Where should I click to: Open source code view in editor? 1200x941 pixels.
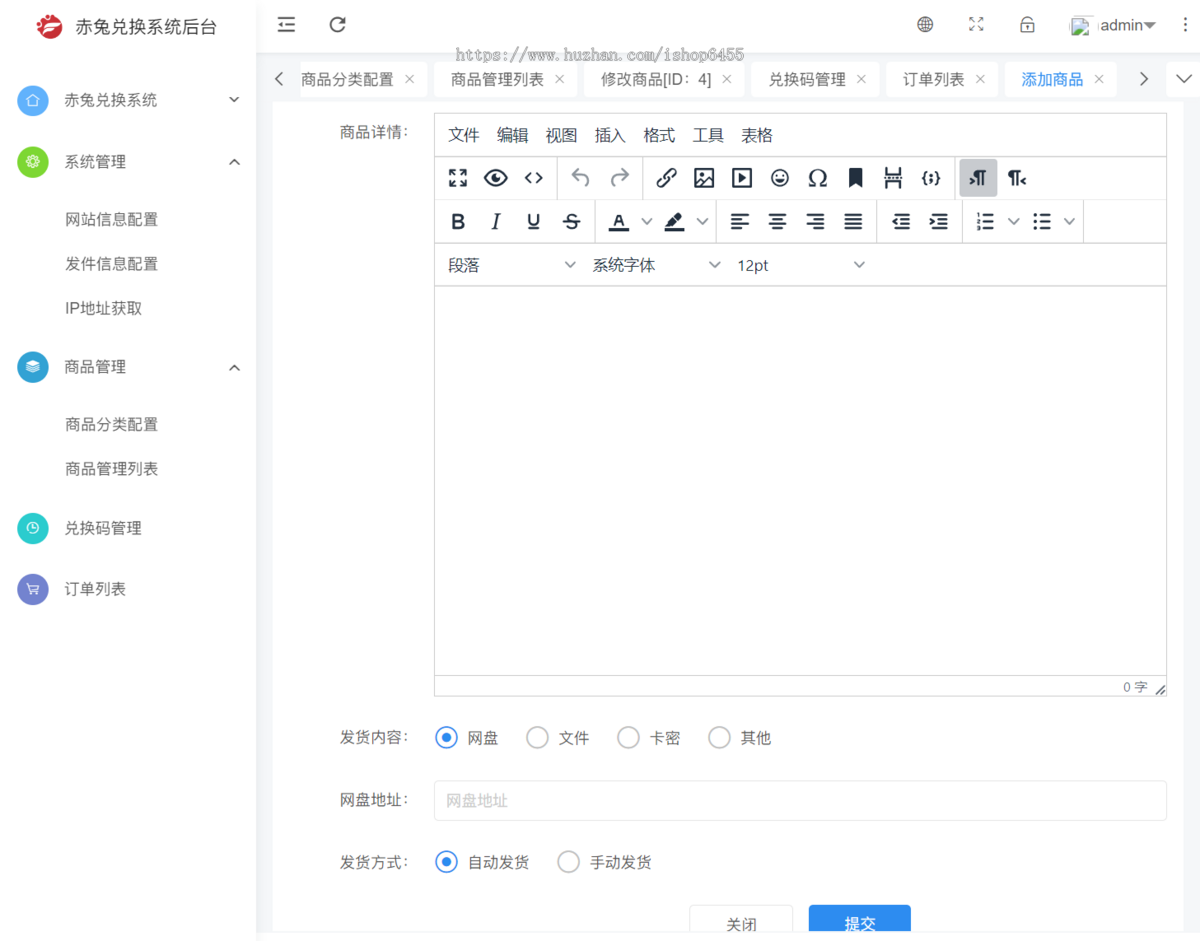(534, 178)
